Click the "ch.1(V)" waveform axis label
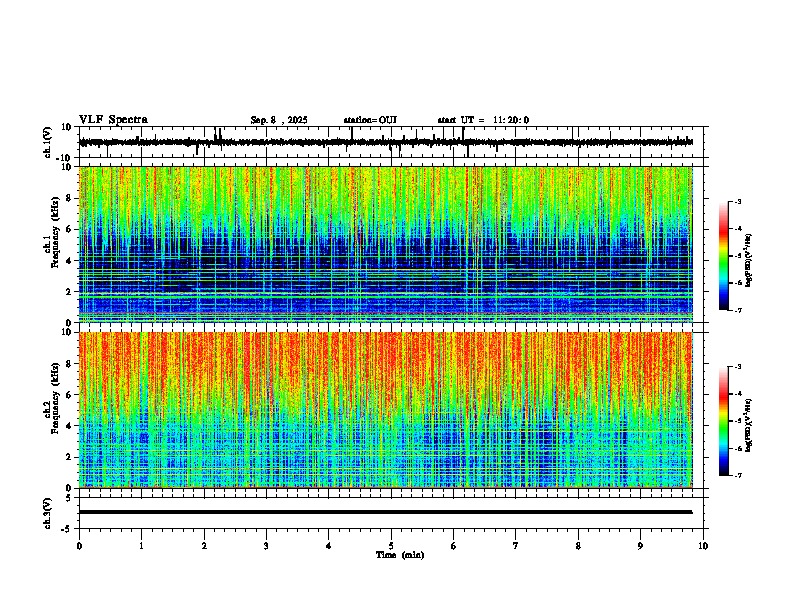This screenshot has width=792, height=612. 48,142
